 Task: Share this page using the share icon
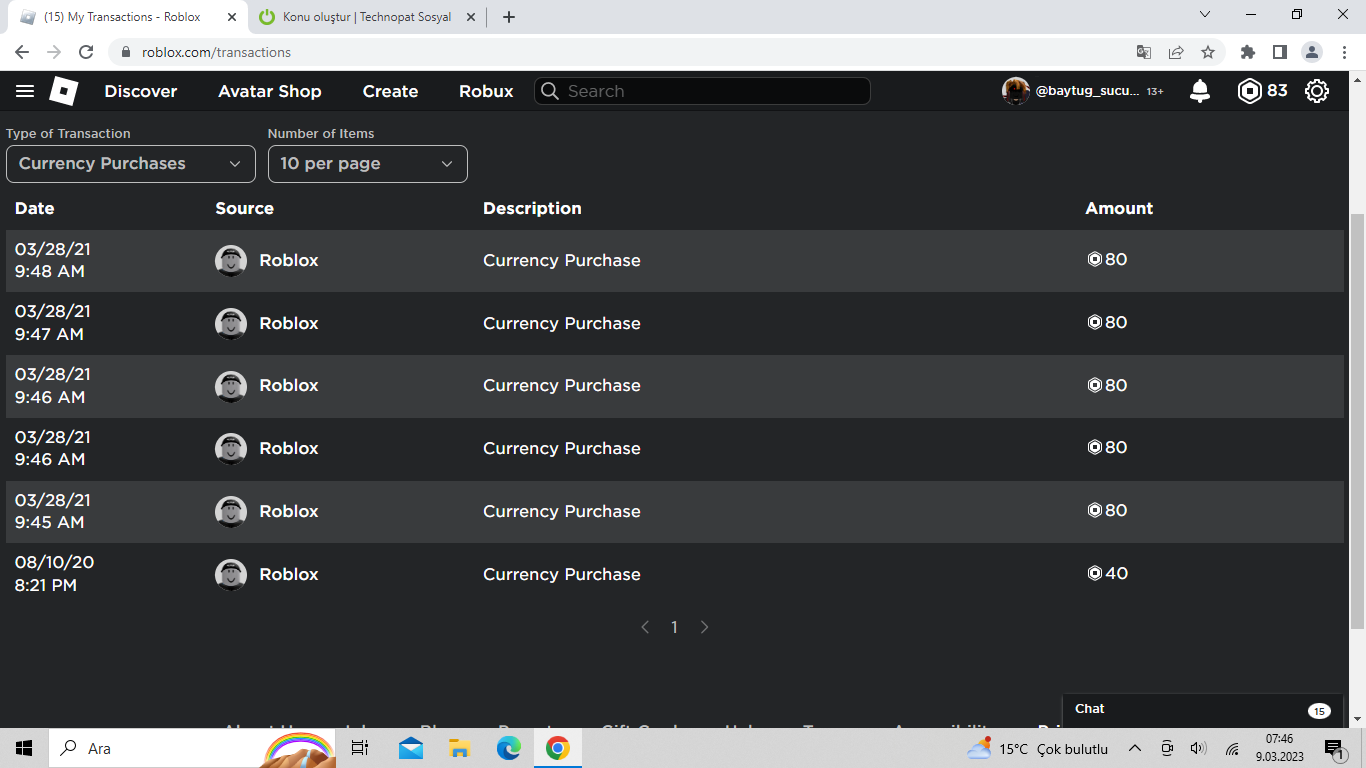pos(1176,52)
